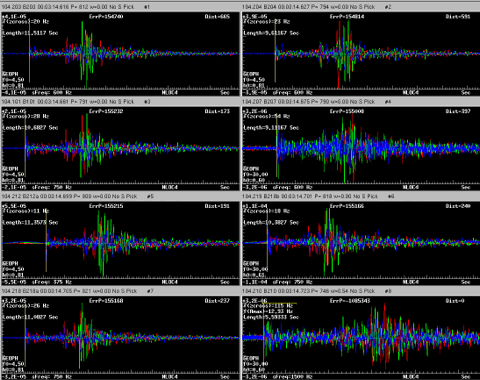Click the NLOC4 label under trace #1
480x380 pixels.
tap(170, 92)
